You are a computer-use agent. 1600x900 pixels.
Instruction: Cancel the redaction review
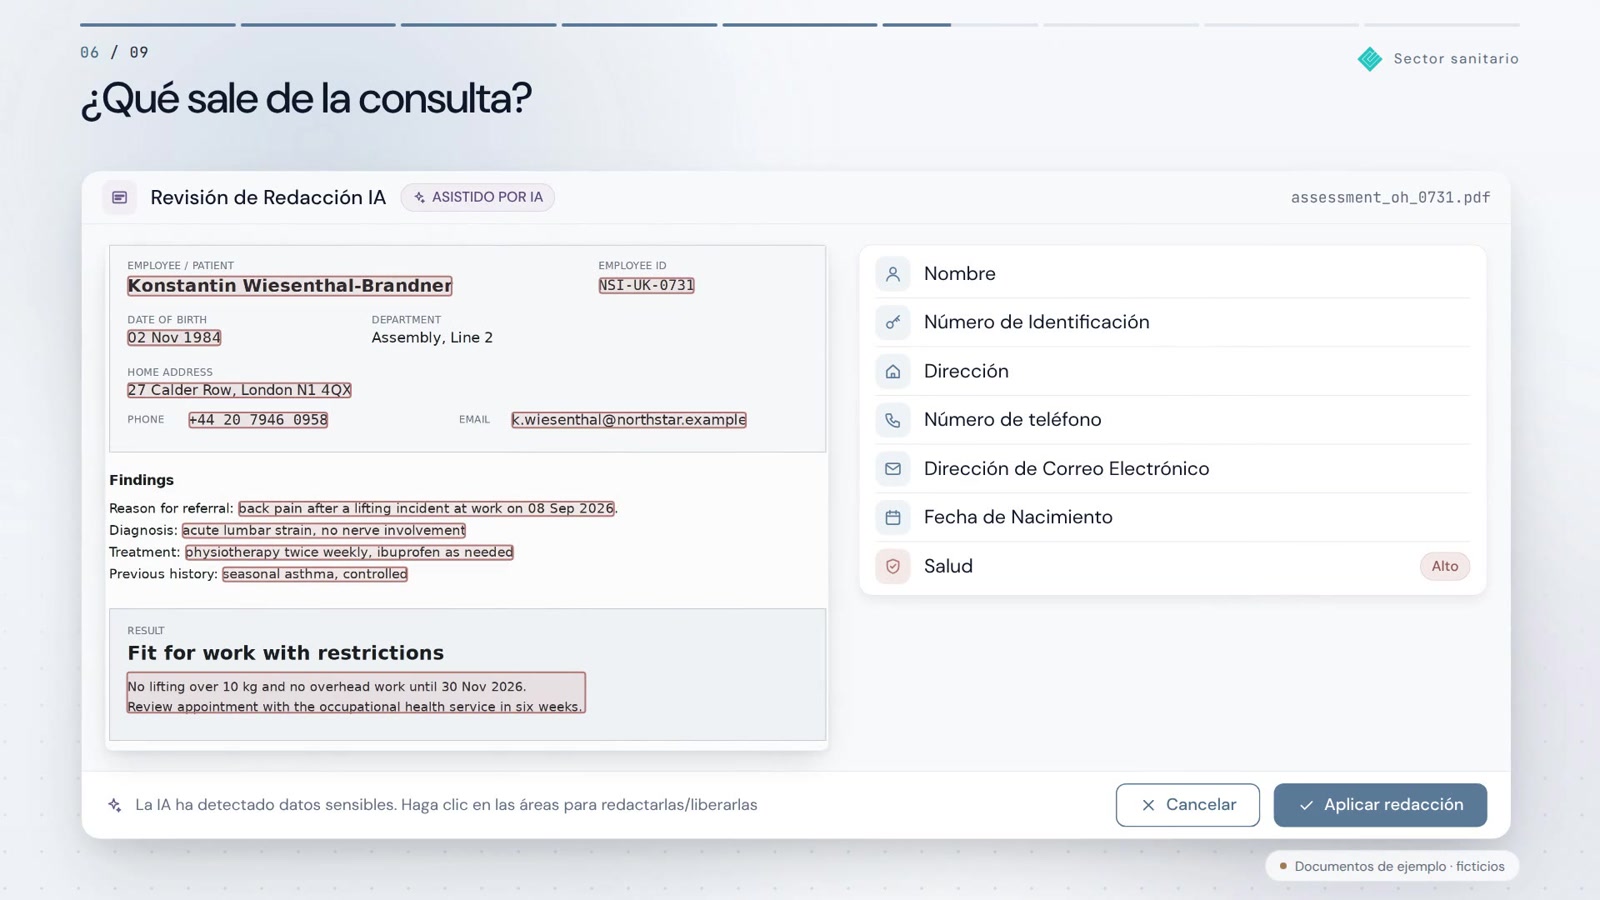[x=1188, y=805]
